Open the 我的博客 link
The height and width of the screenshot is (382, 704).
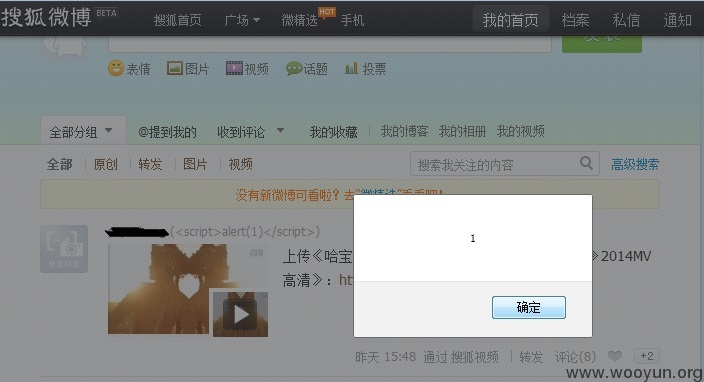(404, 132)
